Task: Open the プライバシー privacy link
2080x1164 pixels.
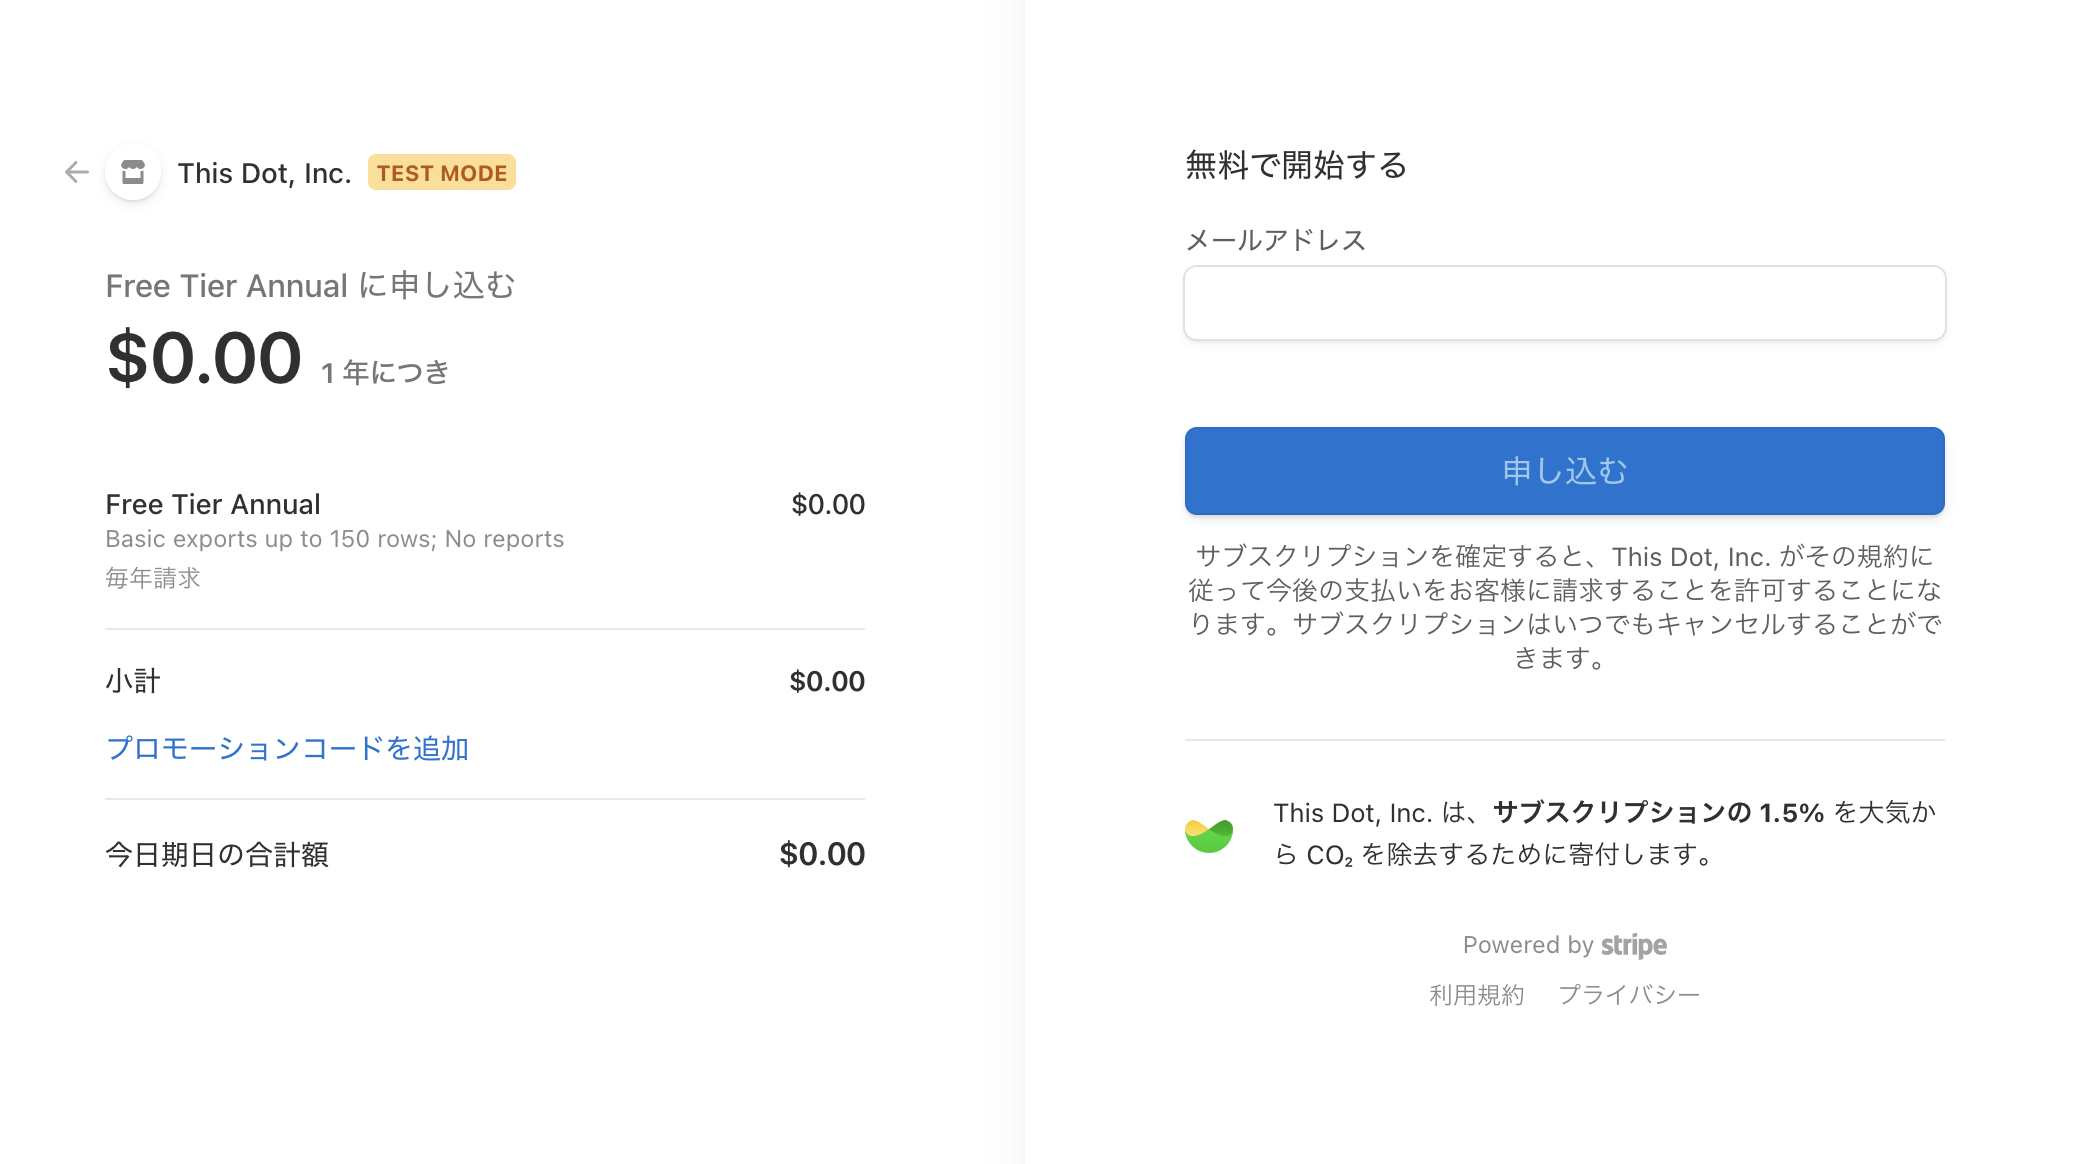Action: tap(1629, 995)
